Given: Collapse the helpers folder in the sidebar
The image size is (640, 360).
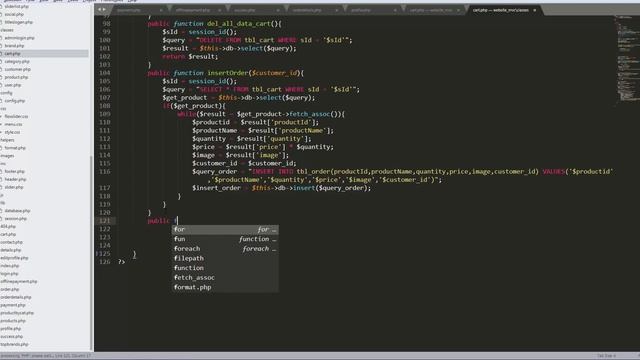Looking at the screenshot, I should pyautogui.click(x=7, y=140).
